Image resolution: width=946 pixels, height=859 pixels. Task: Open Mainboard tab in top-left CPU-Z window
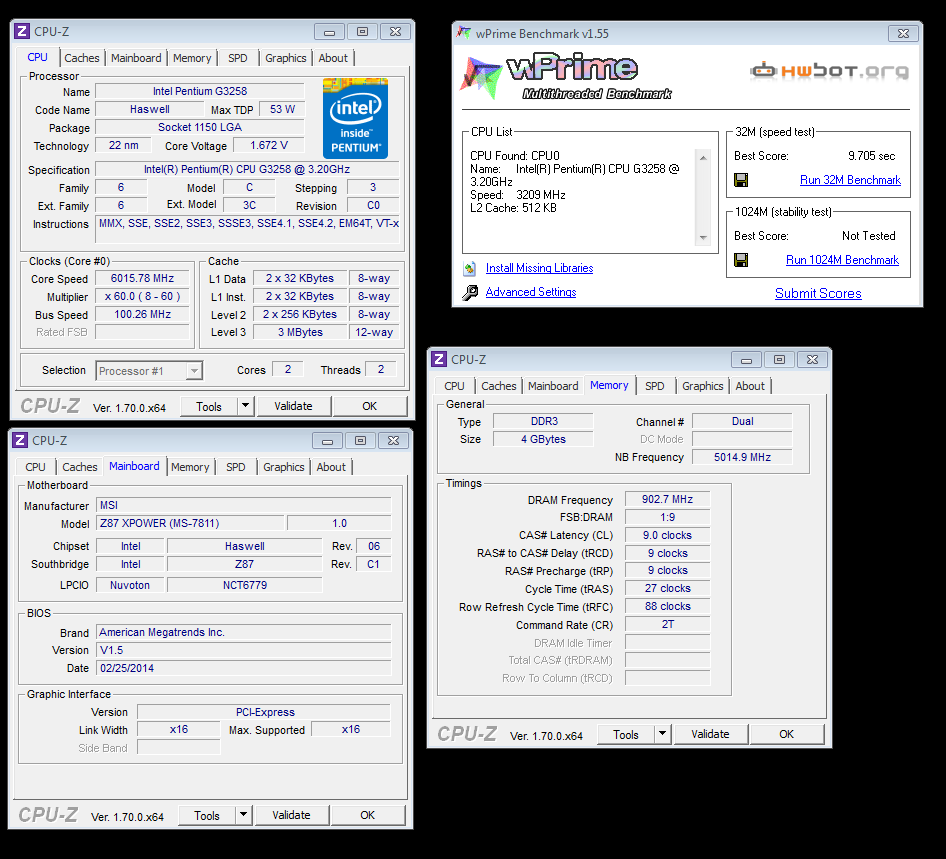[136, 58]
